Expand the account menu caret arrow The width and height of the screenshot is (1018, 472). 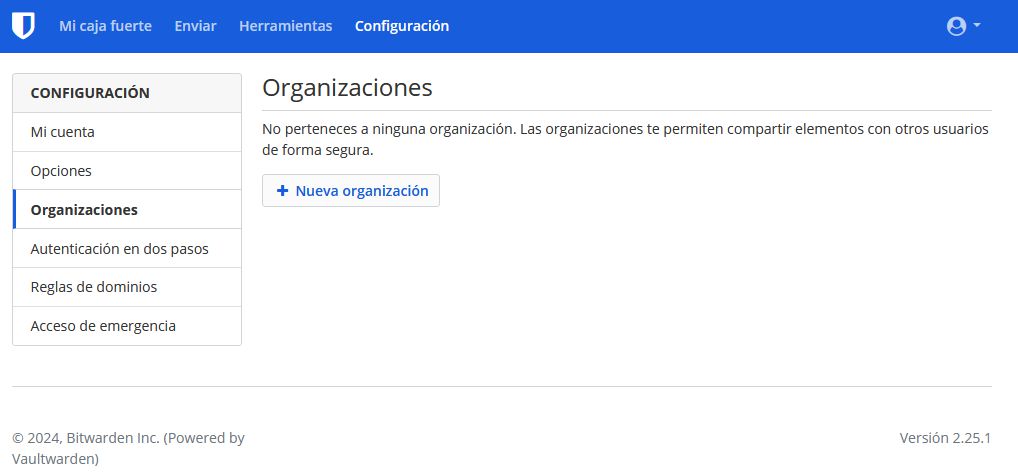[x=977, y=26]
